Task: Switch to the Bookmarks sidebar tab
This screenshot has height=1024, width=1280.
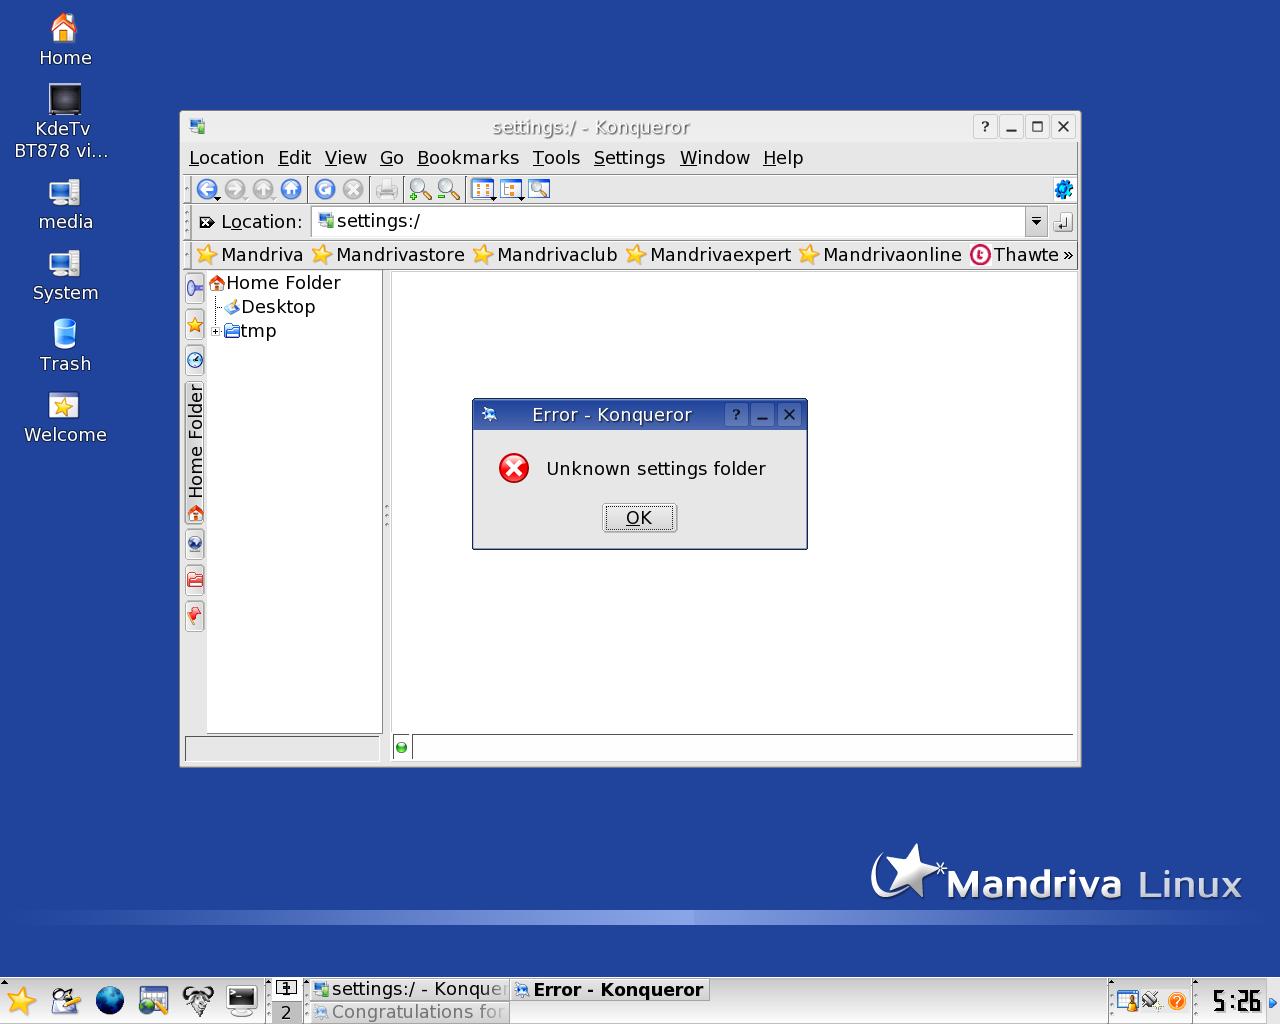Action: [195, 324]
